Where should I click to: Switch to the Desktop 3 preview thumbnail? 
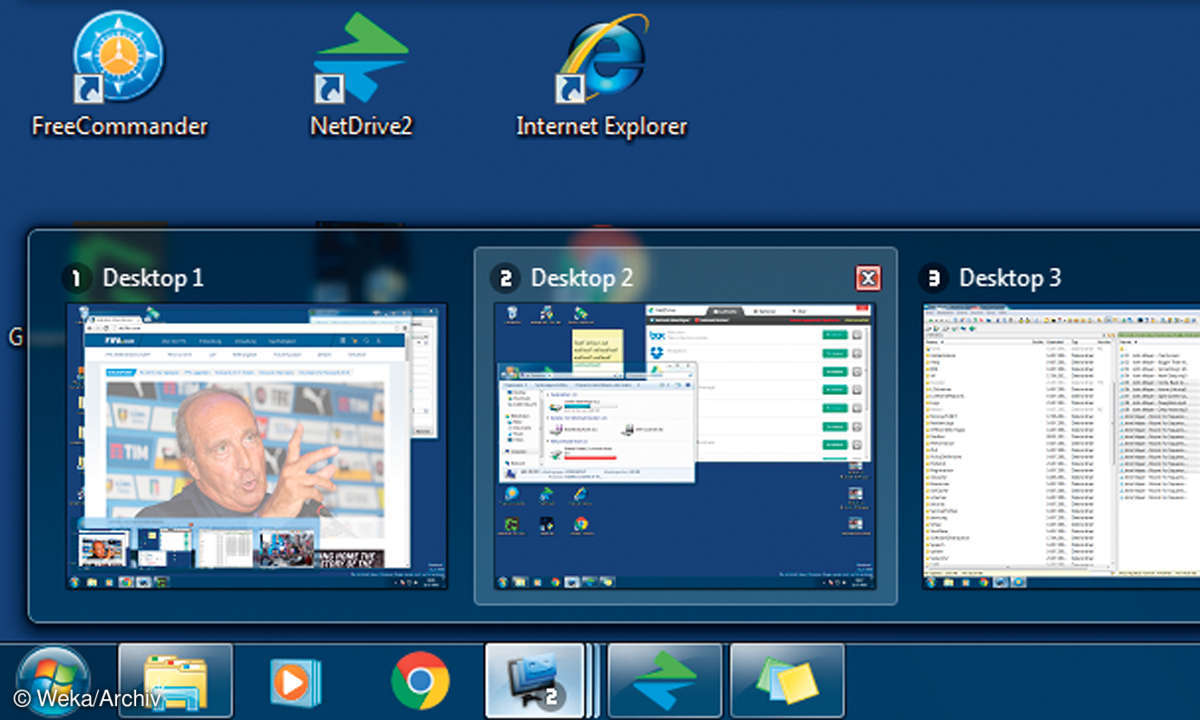[1061, 446]
